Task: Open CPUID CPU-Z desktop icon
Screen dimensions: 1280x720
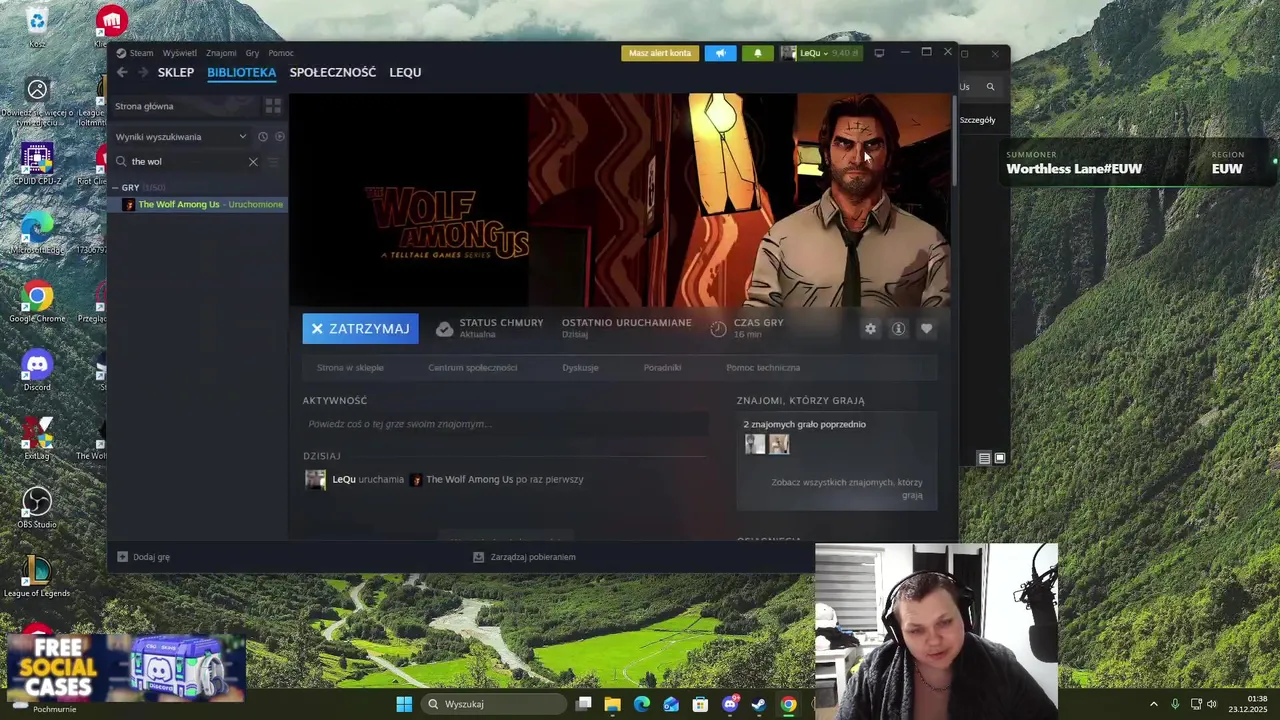Action: point(37,163)
